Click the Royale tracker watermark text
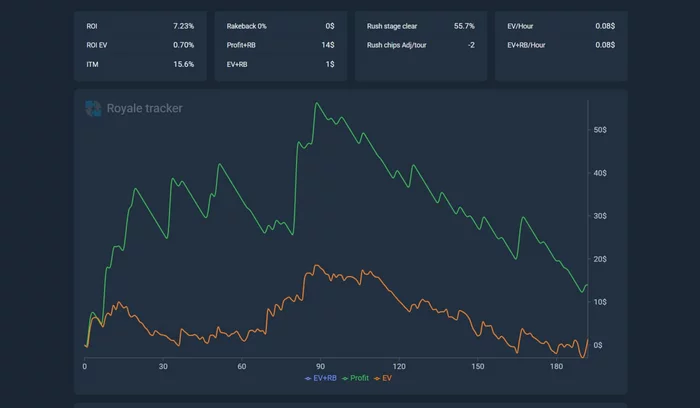700x408 pixels. click(145, 109)
